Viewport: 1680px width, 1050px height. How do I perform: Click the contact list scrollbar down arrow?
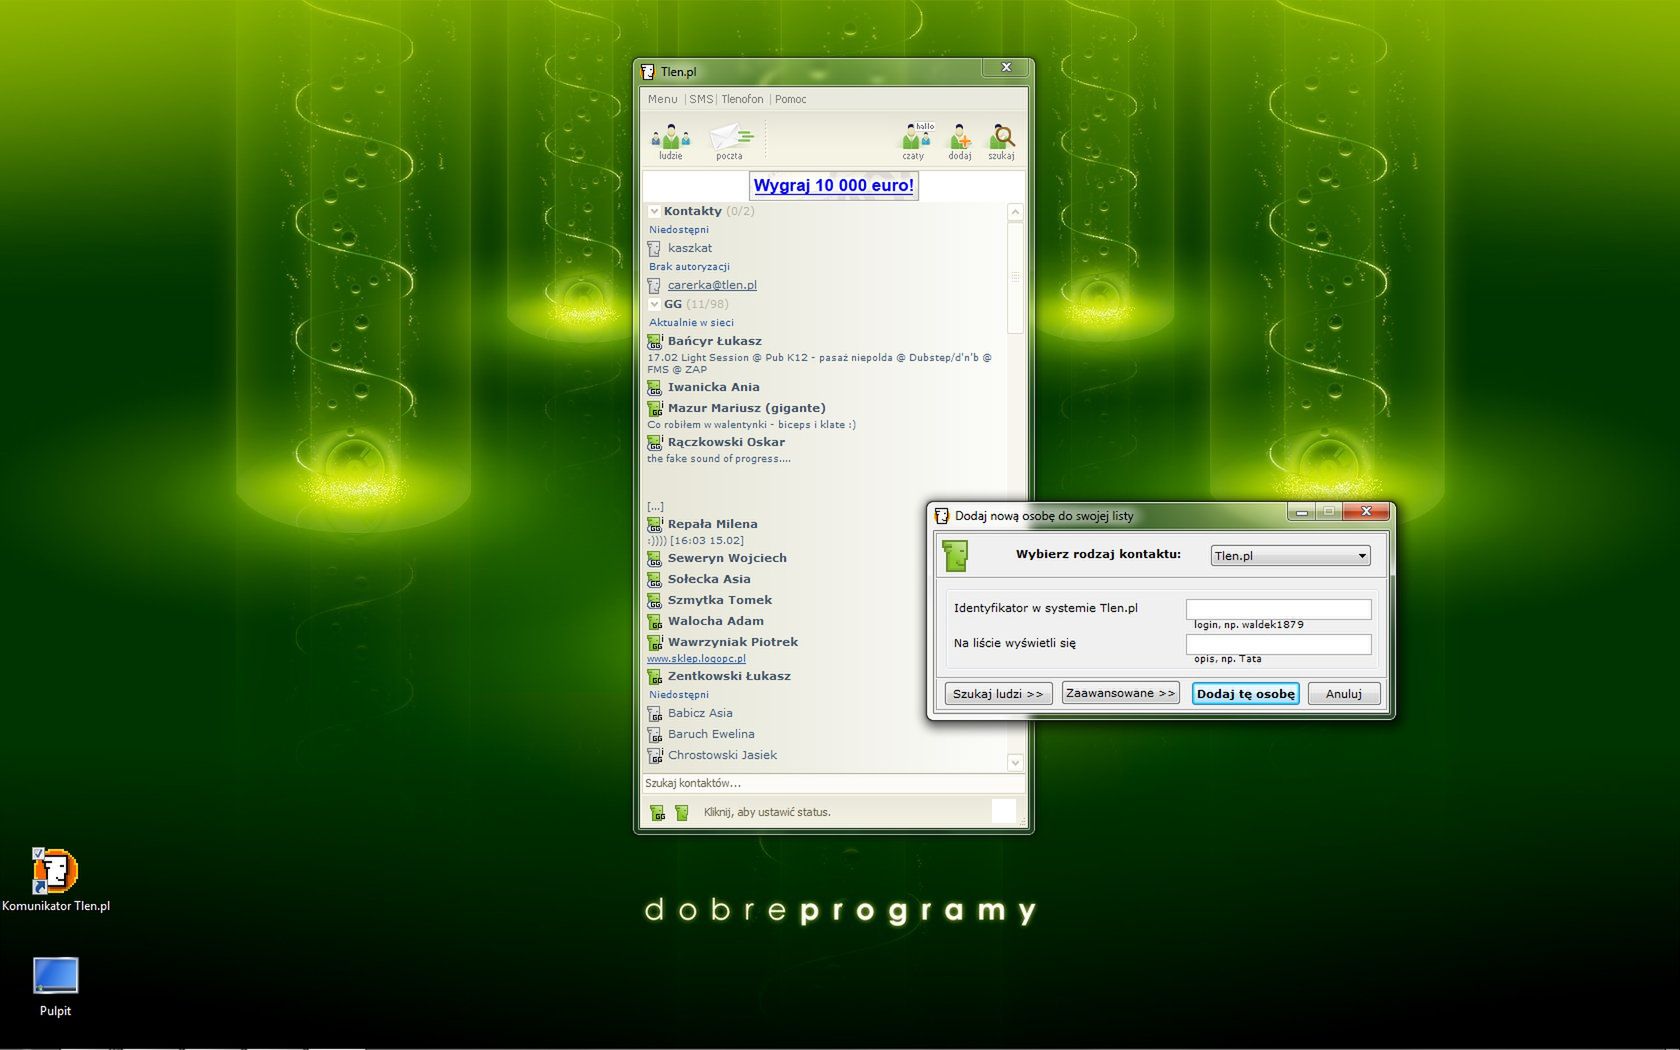(1015, 763)
